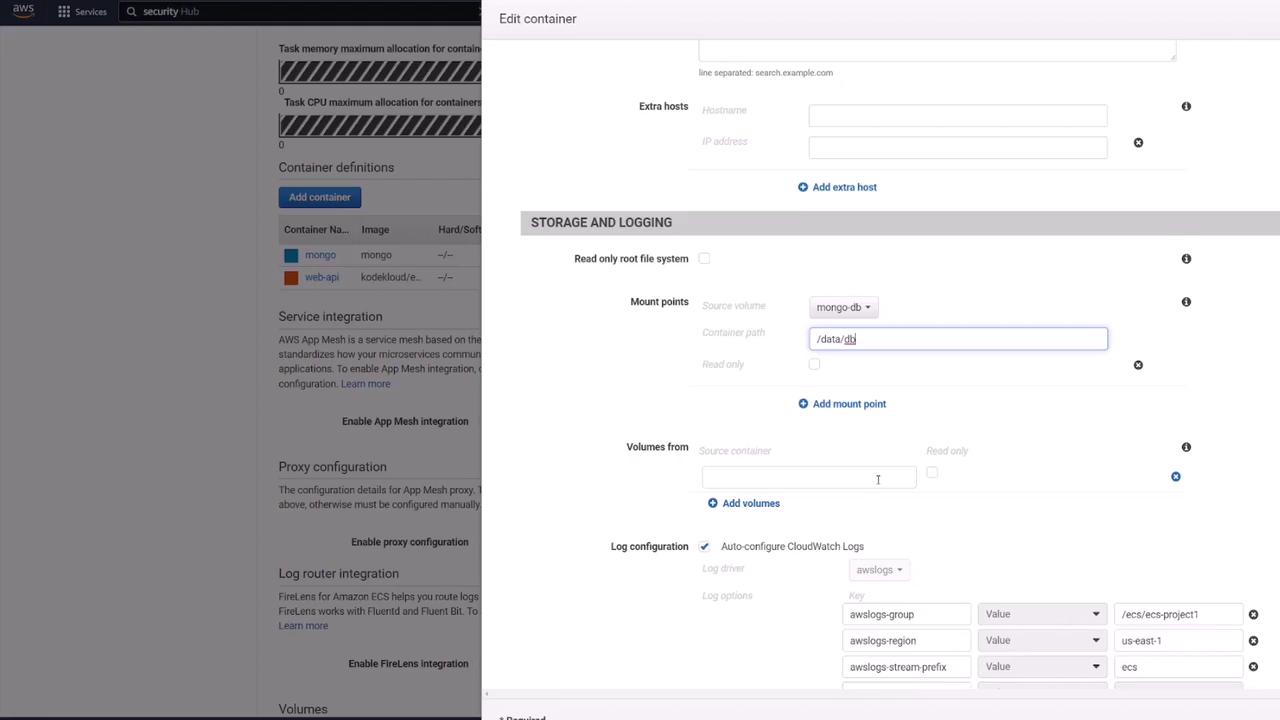Click Add extra host link
Image resolution: width=1280 pixels, height=720 pixels.
click(x=837, y=187)
